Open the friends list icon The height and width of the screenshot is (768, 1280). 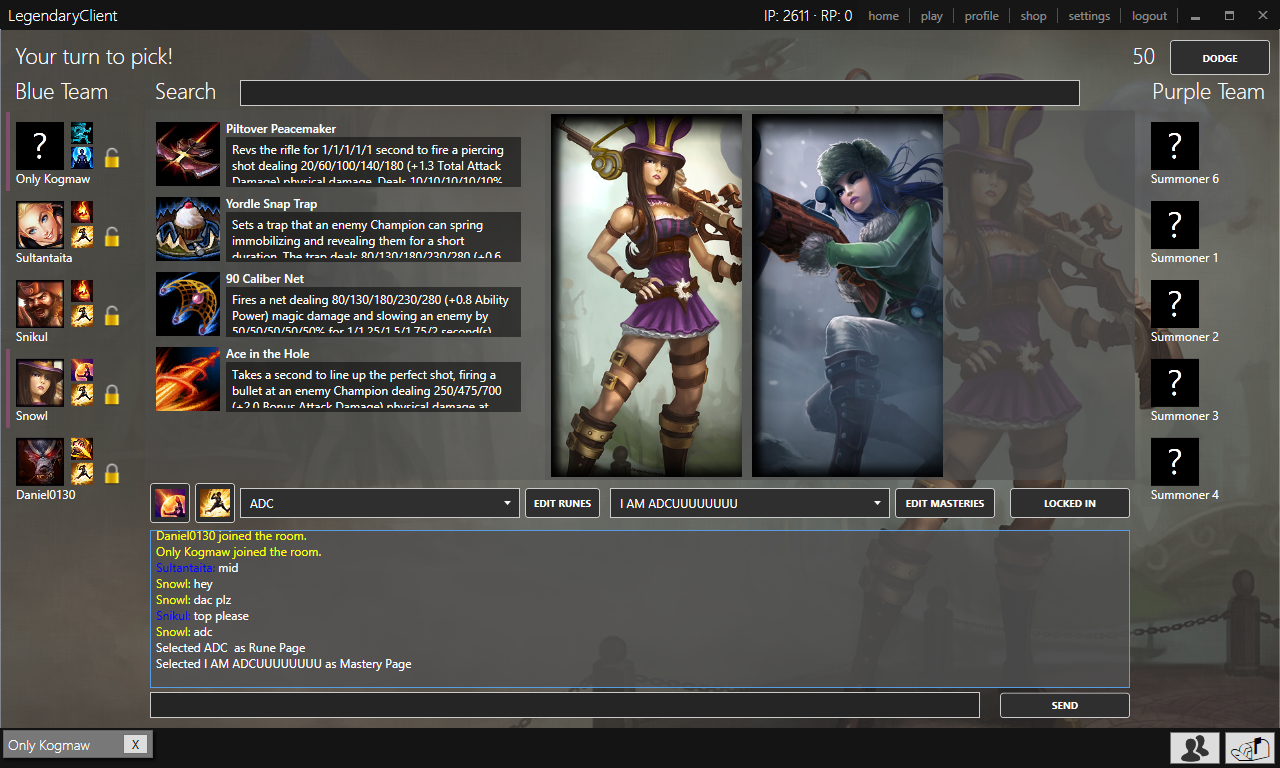point(1195,748)
